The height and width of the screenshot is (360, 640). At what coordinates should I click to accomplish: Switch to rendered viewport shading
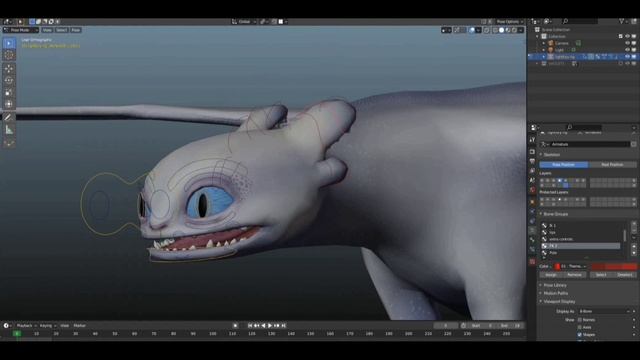pyautogui.click(x=514, y=30)
